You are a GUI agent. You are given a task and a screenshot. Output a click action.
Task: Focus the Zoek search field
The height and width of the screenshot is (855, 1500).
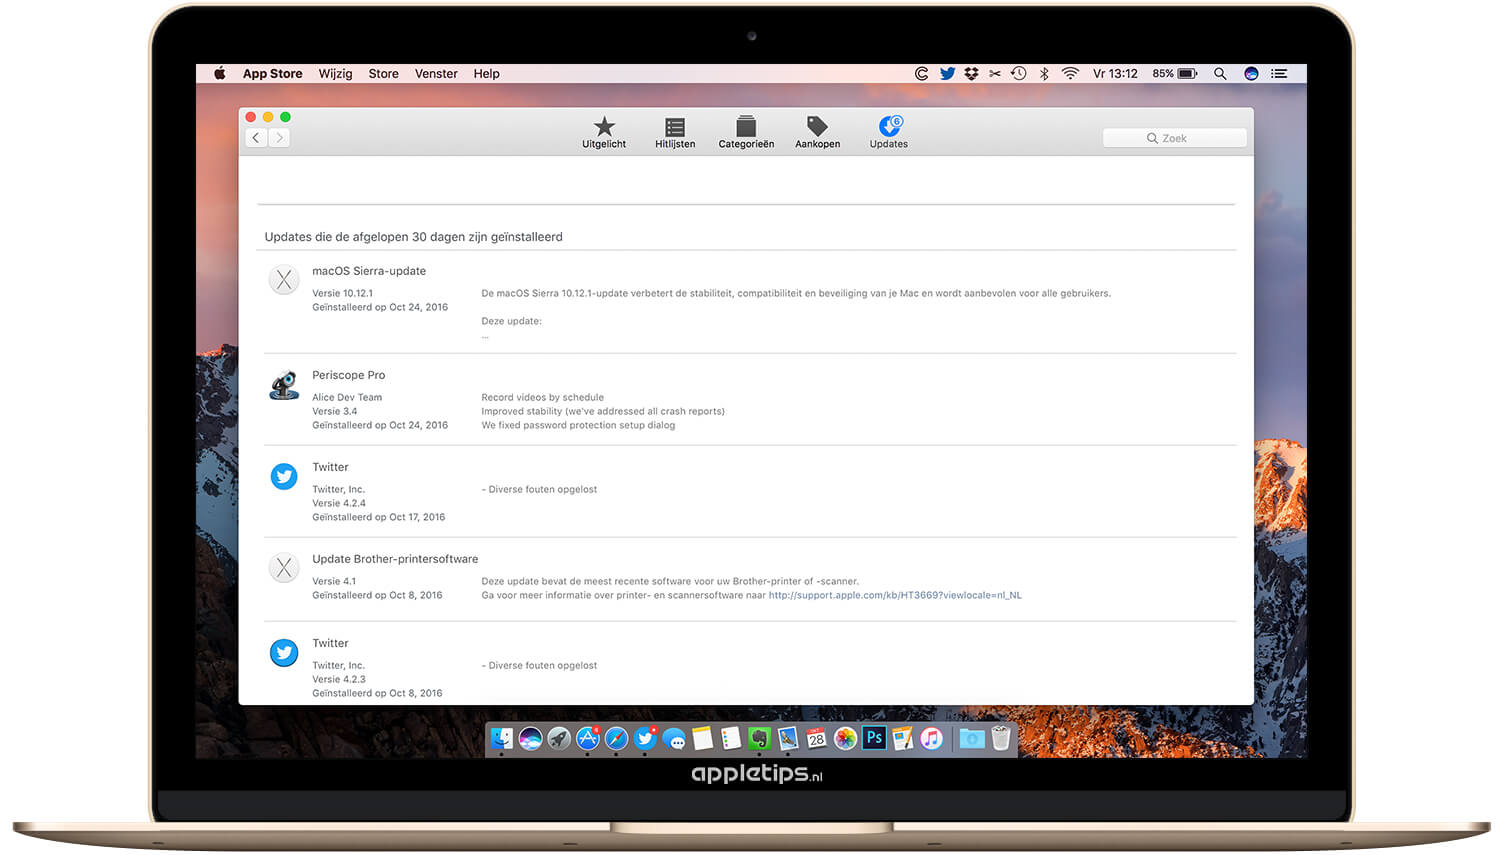[1175, 138]
